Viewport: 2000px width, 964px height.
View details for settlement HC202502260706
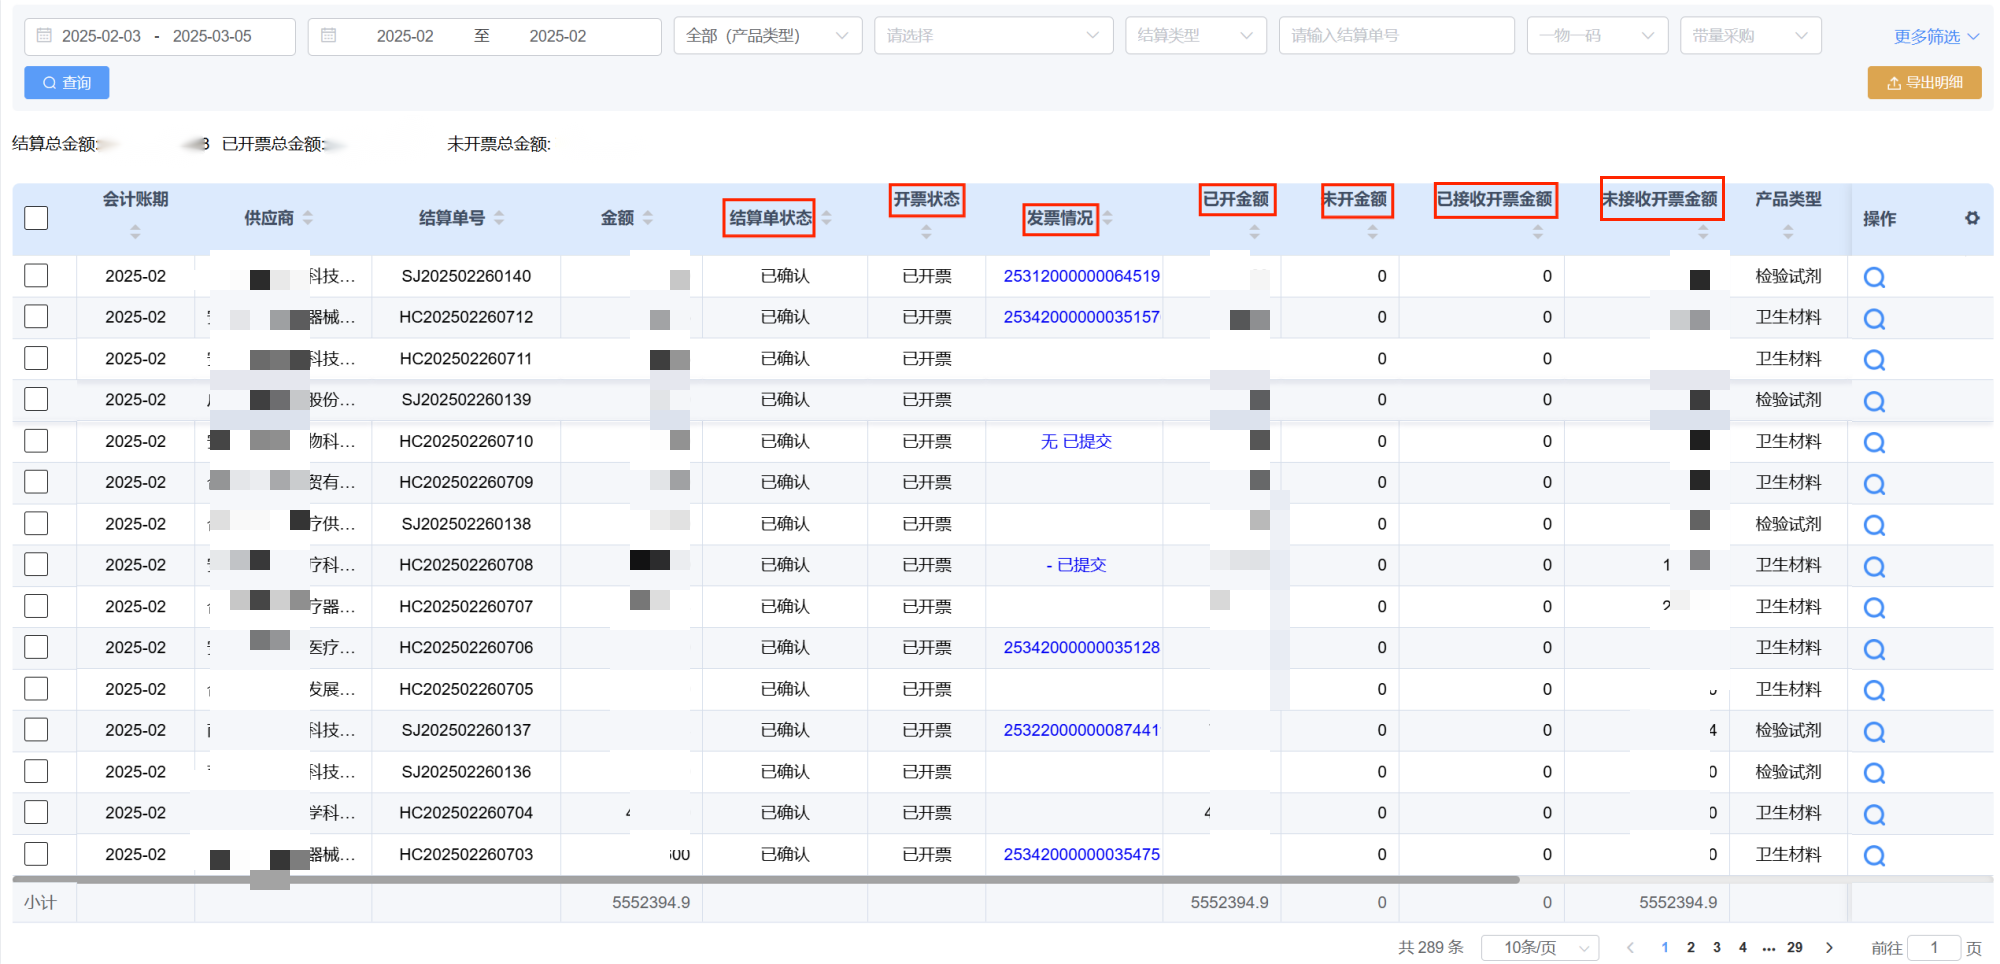coord(1874,649)
